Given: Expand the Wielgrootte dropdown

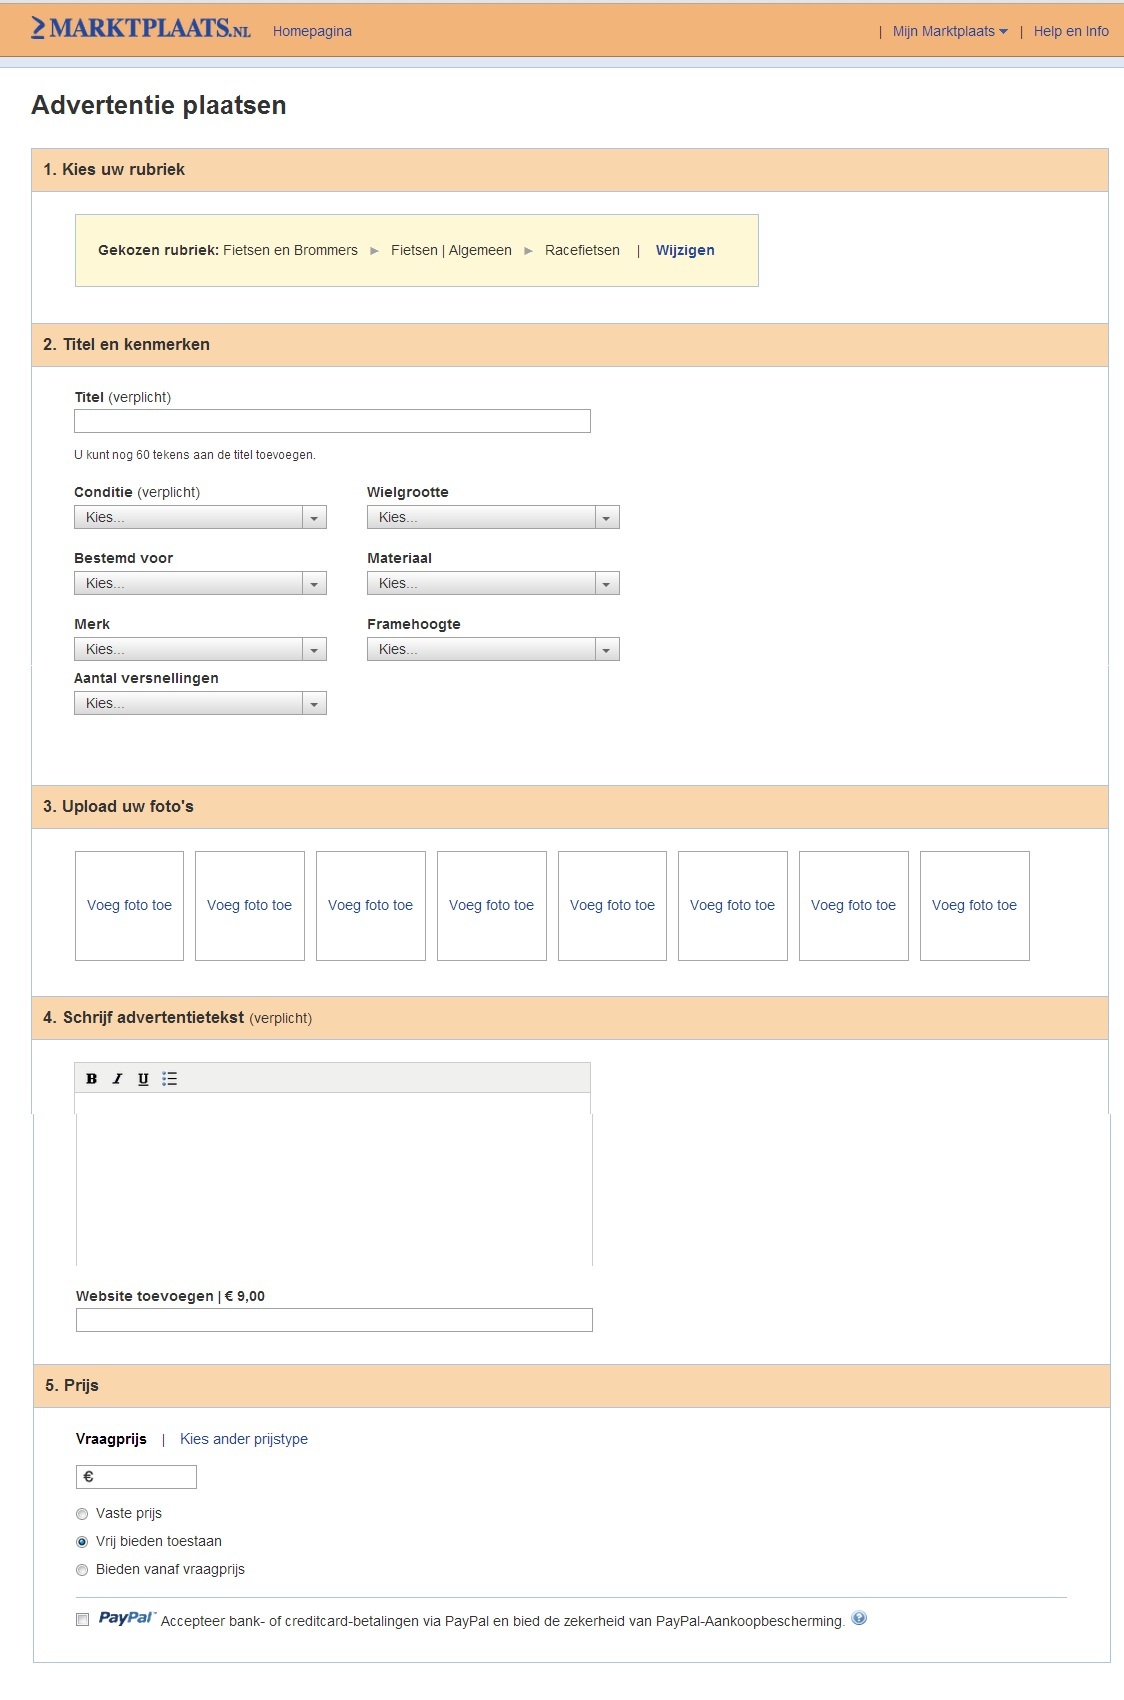Looking at the screenshot, I should 493,517.
